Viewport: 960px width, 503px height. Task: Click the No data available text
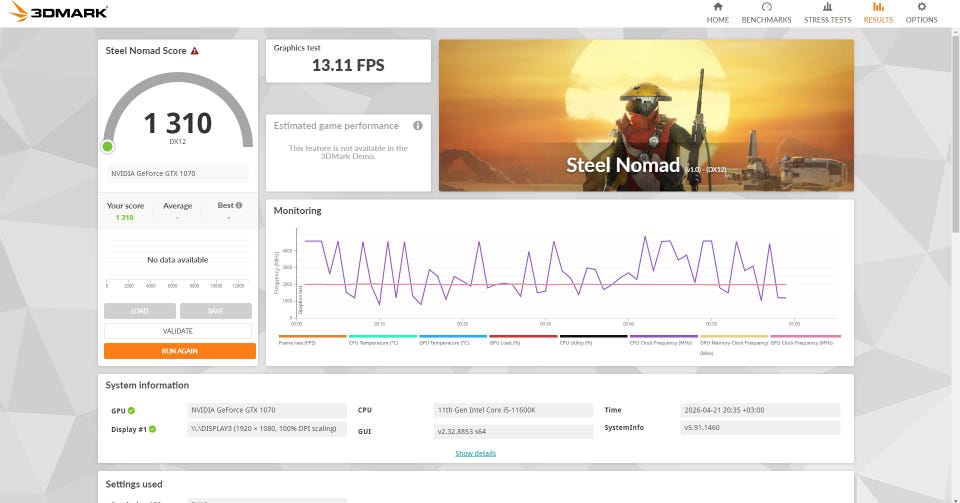tap(178, 260)
